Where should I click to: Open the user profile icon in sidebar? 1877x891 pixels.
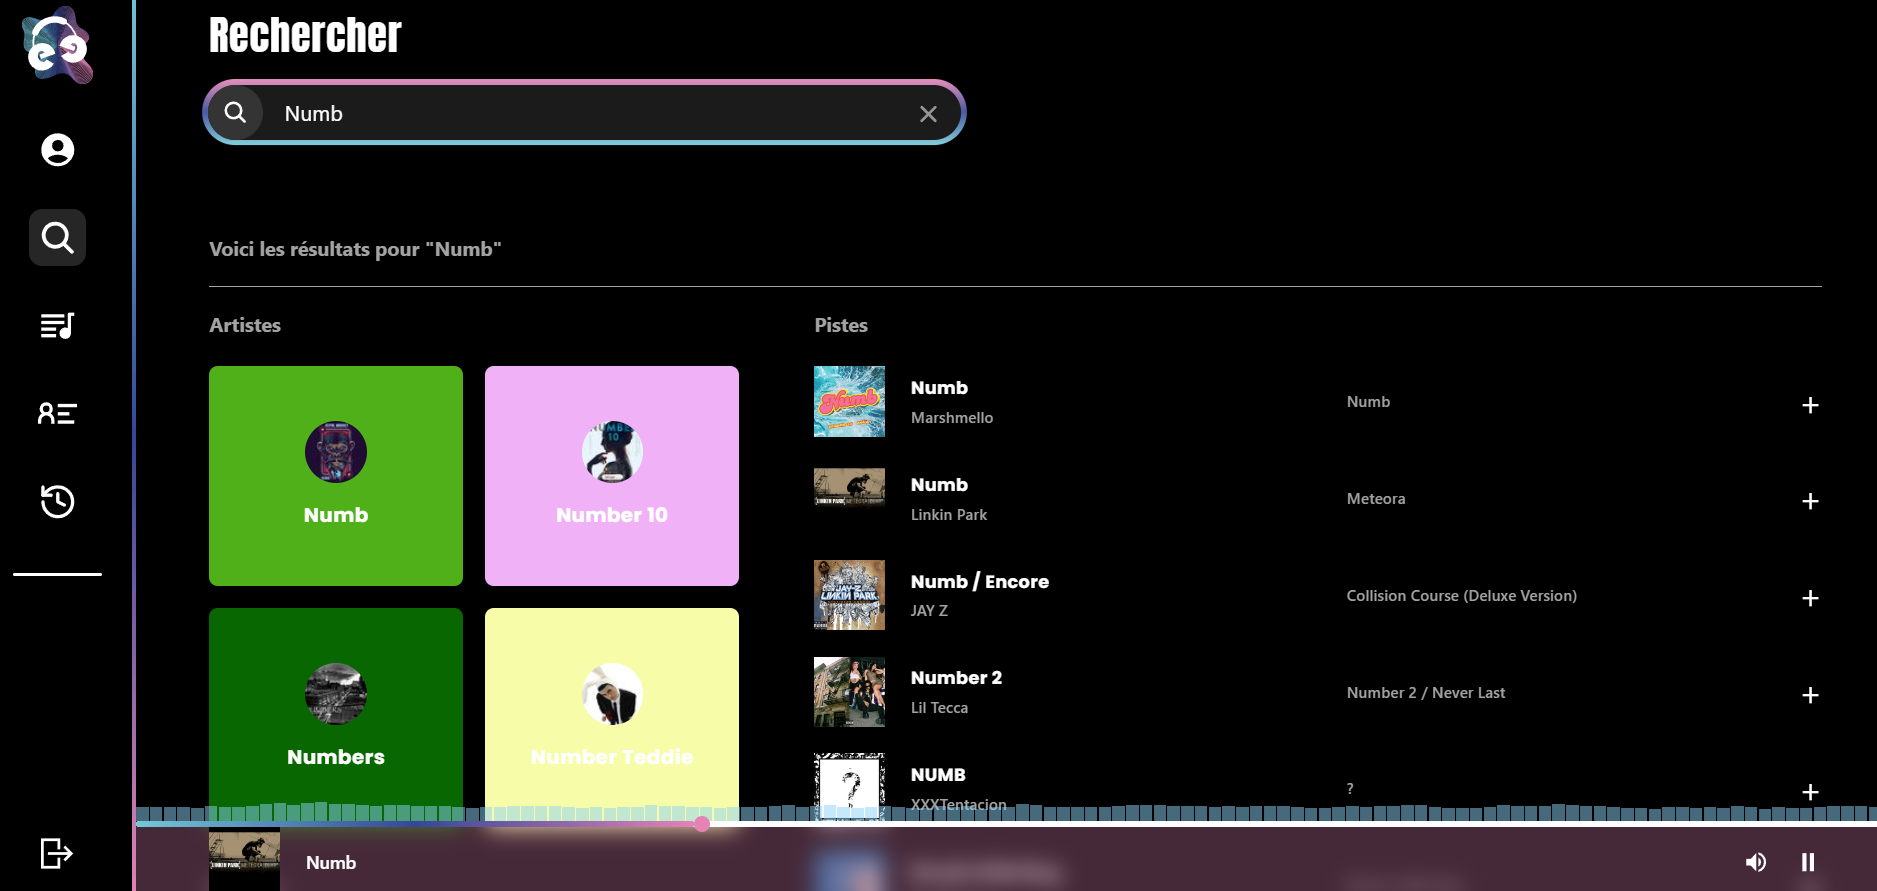click(x=57, y=150)
